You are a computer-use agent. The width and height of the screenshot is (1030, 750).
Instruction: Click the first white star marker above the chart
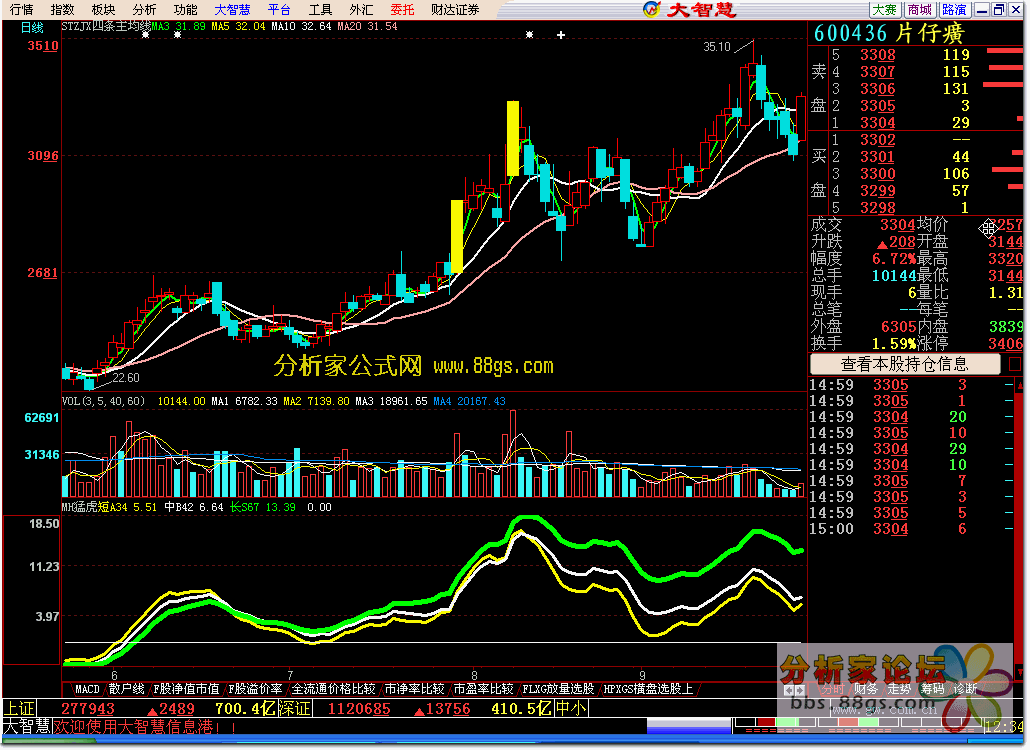[x=146, y=34]
